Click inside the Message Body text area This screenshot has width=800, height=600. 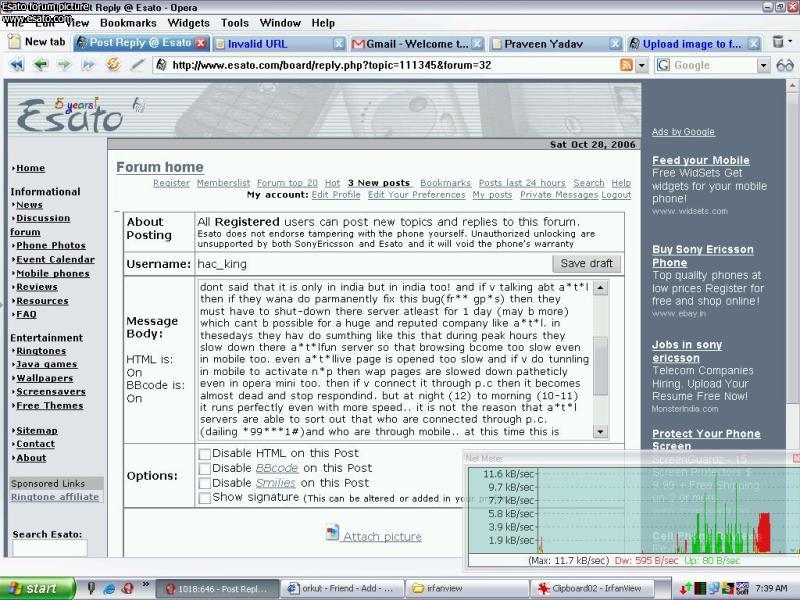394,360
